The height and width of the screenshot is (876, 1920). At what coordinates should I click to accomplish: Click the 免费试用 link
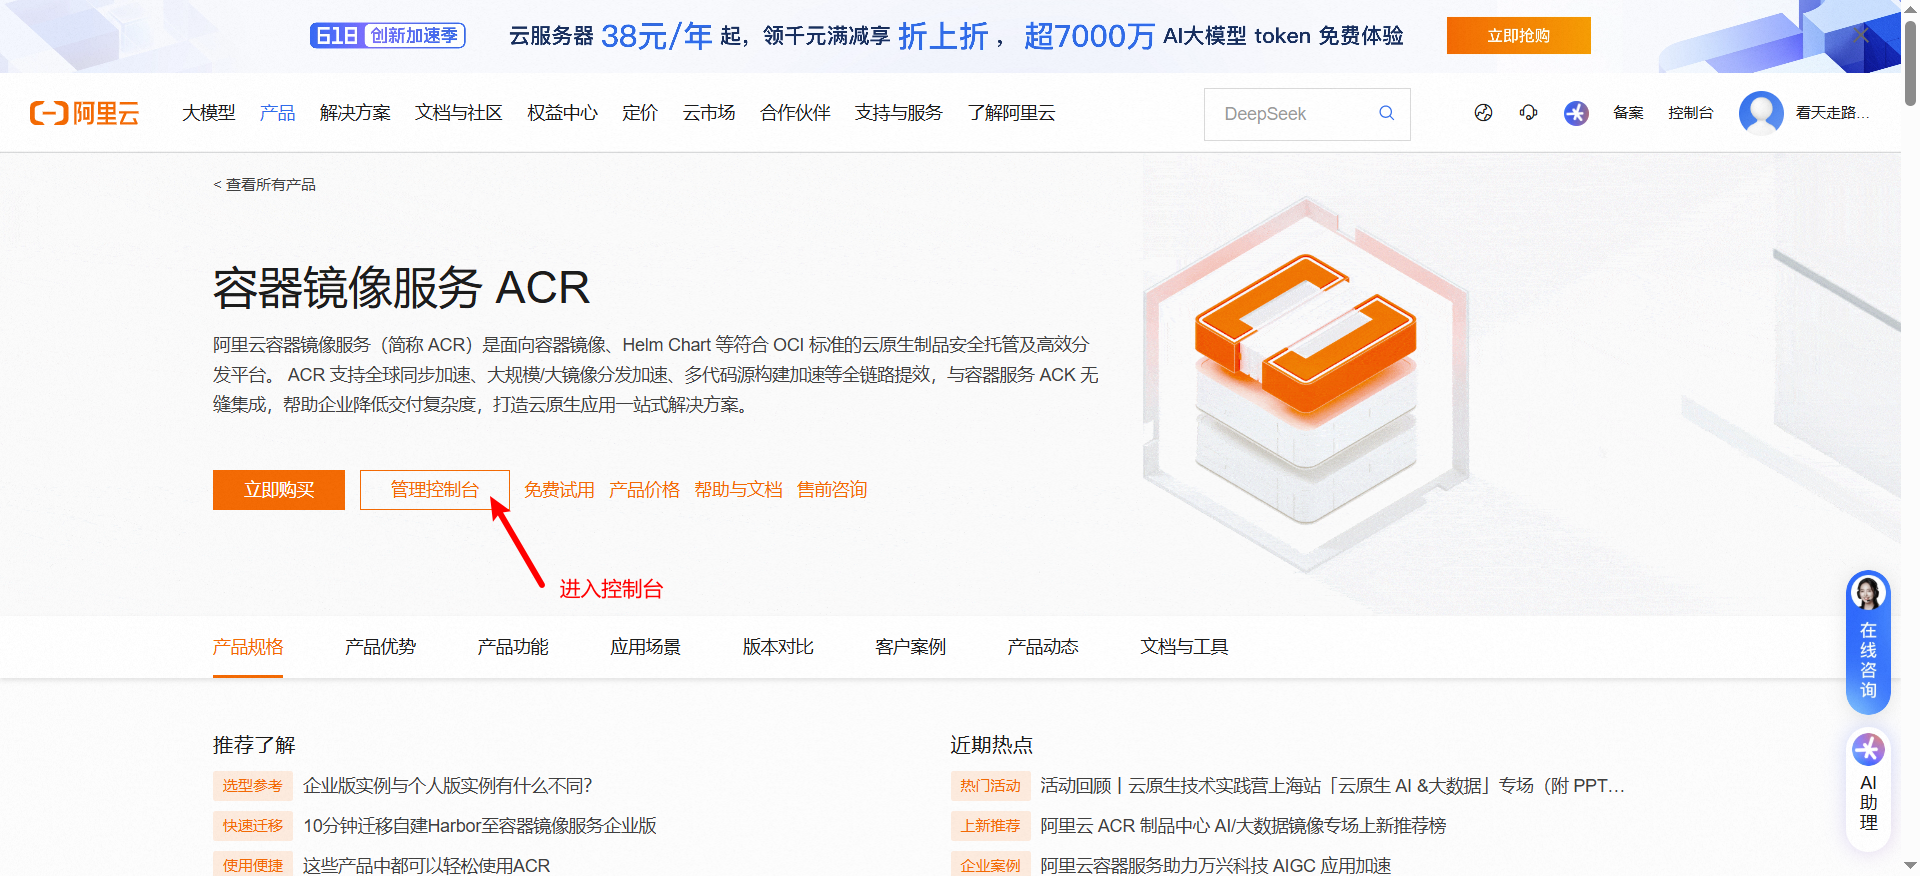[x=559, y=490]
